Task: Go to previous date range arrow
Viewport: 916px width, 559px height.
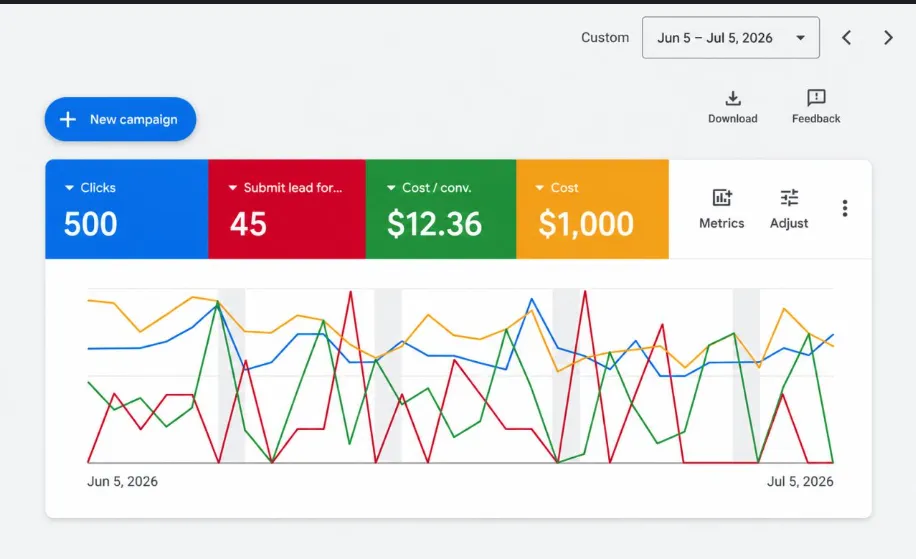Action: pyautogui.click(x=846, y=38)
